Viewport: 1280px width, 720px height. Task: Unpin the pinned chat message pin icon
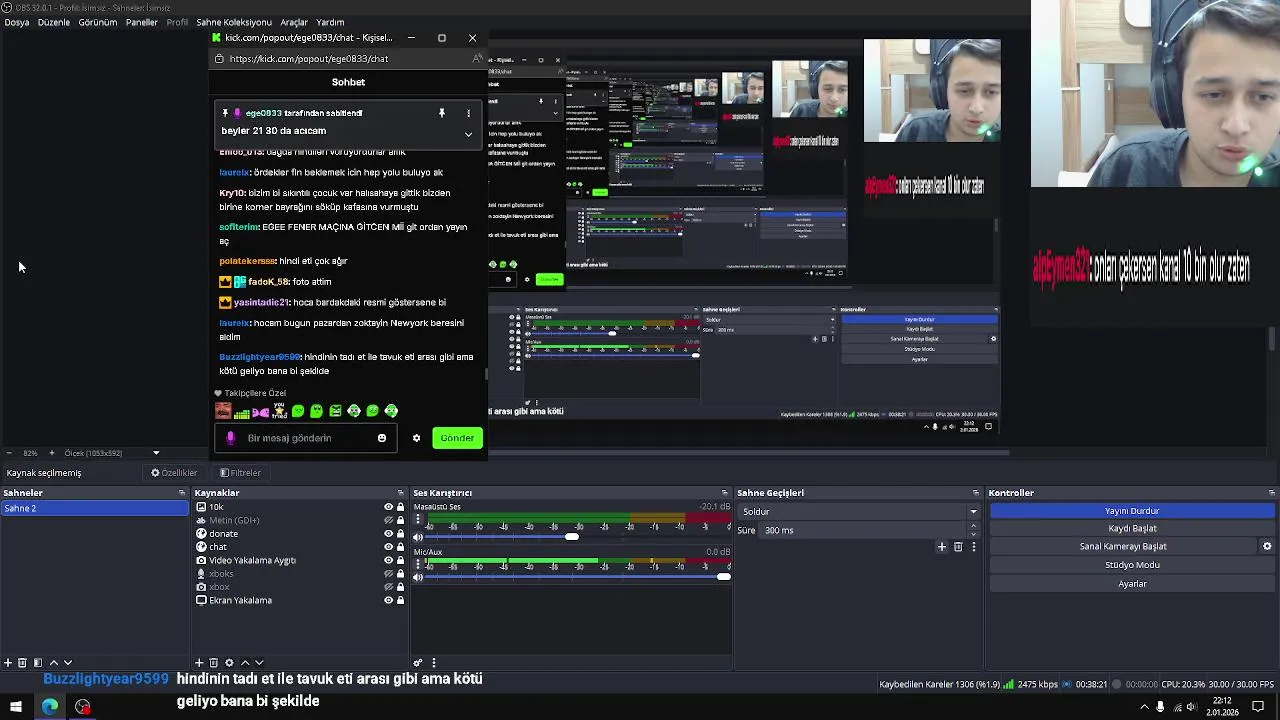(441, 113)
